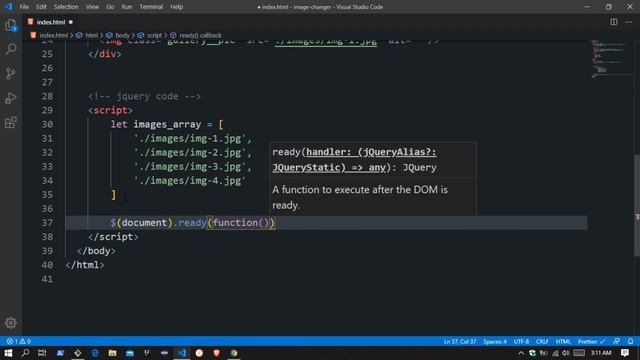The width and height of the screenshot is (640, 360).
Task: Click the vertical editor scrollbar thumb
Action: [x=637, y=205]
